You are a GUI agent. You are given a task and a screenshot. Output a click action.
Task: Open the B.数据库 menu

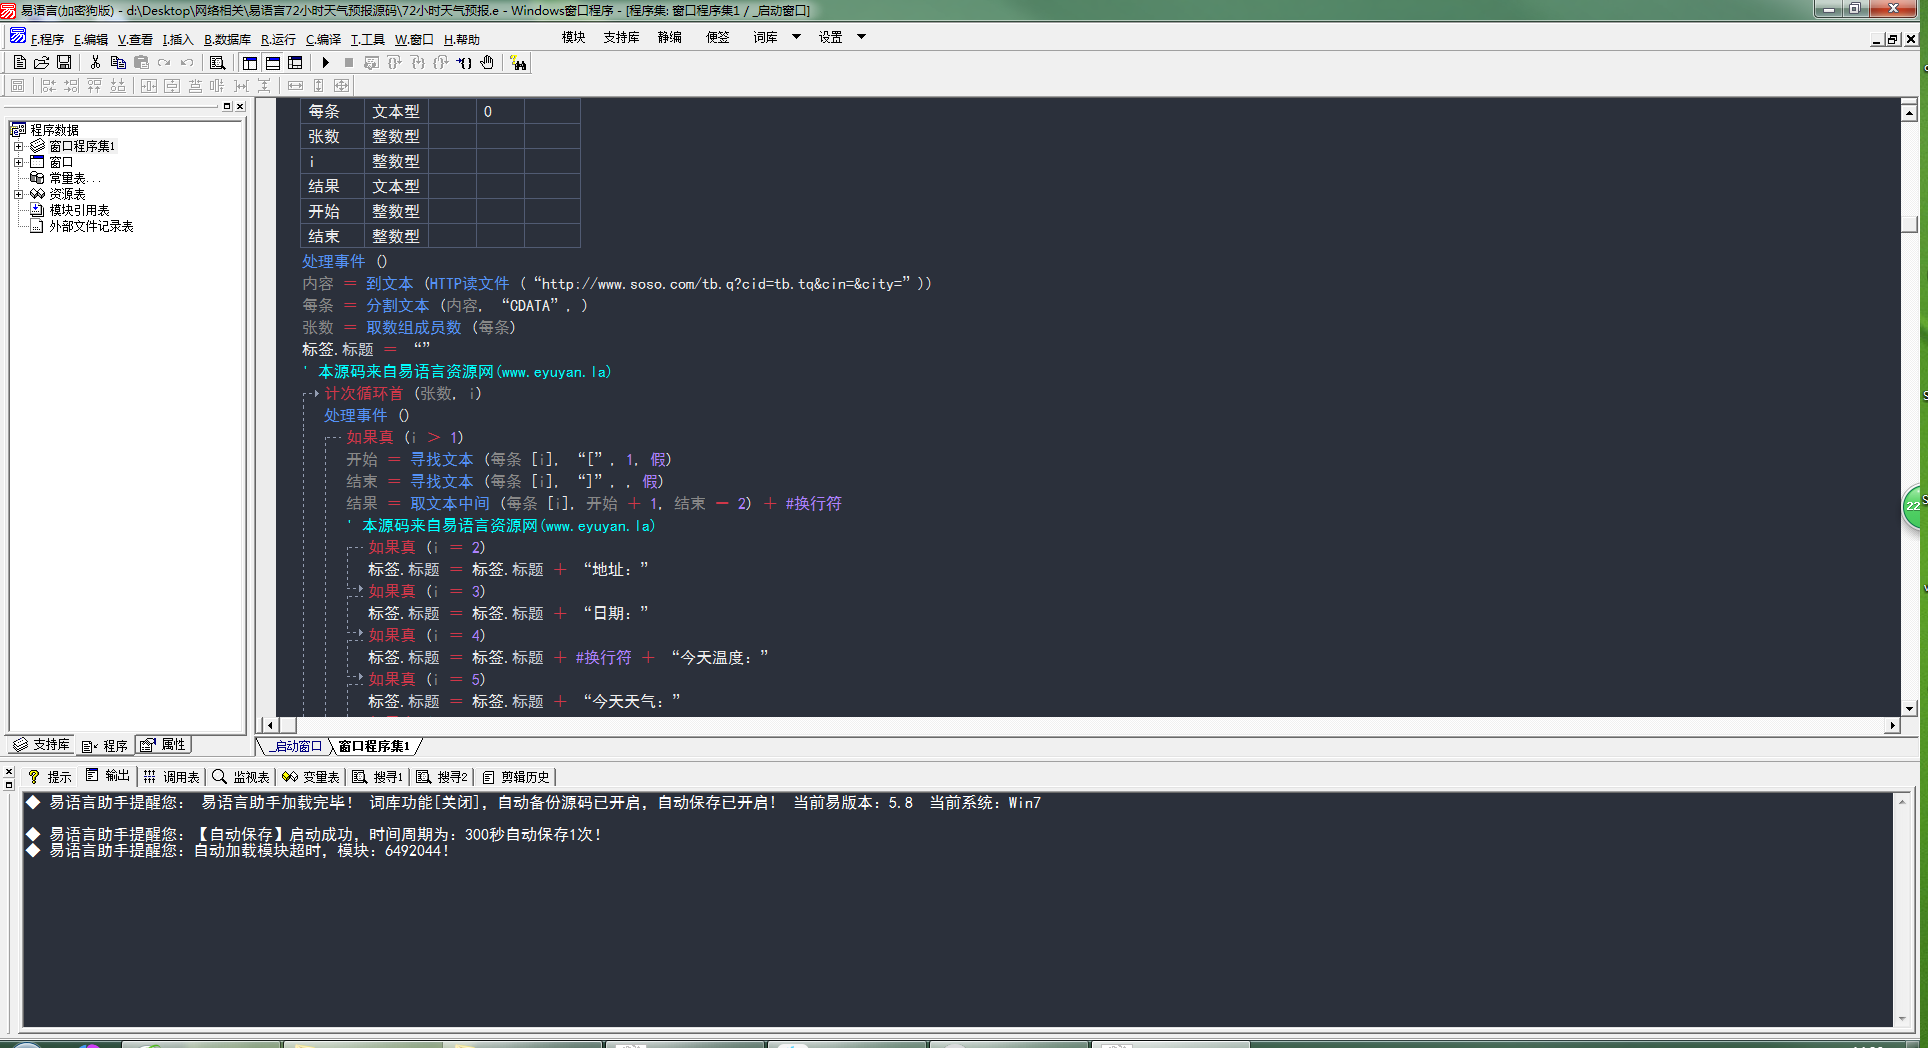pyautogui.click(x=227, y=39)
